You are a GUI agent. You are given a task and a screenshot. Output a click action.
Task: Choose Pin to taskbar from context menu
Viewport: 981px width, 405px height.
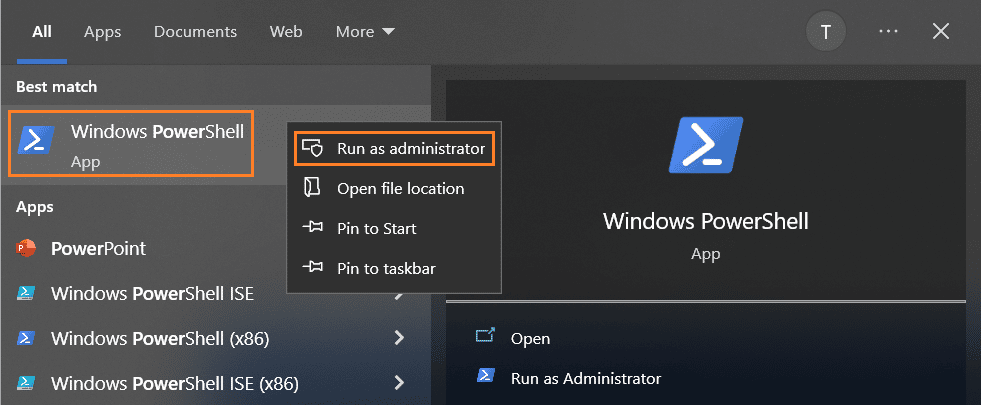(385, 268)
